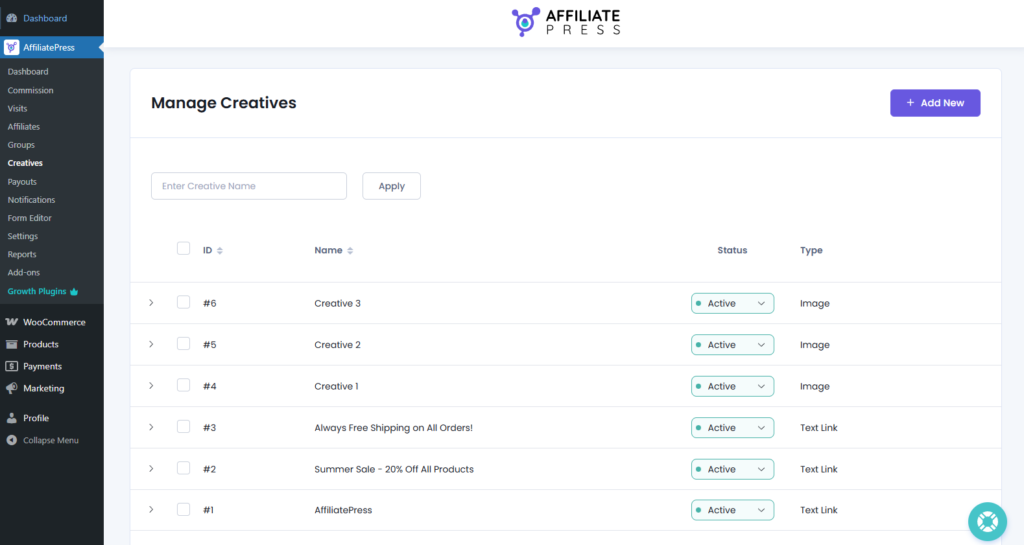The height and width of the screenshot is (545, 1024).
Task: Click the Apply filter button
Action: tap(391, 186)
